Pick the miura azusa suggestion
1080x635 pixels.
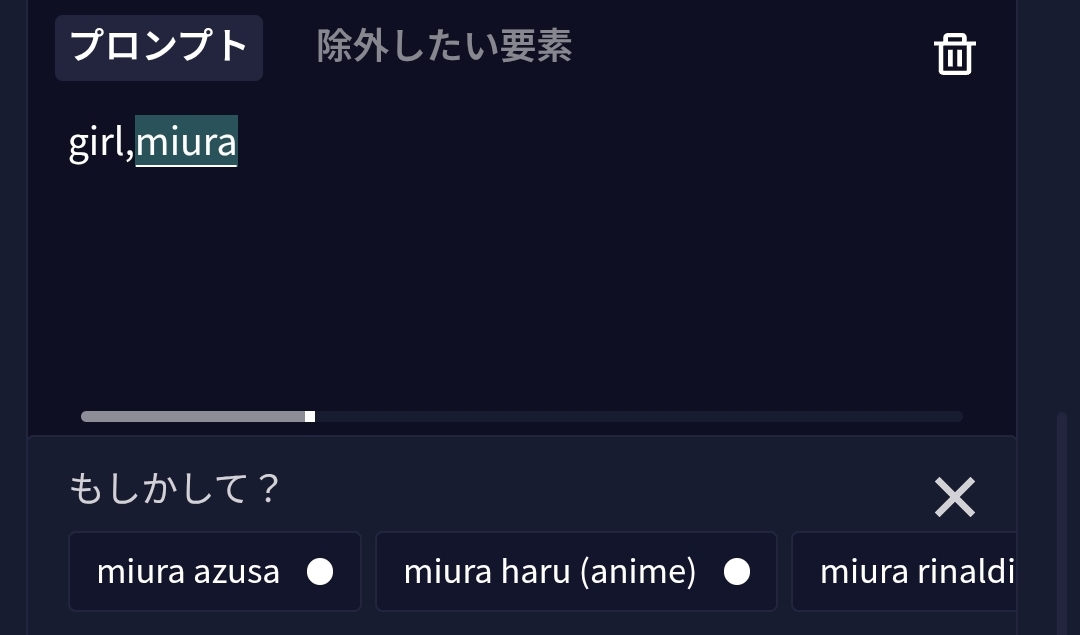(x=190, y=572)
